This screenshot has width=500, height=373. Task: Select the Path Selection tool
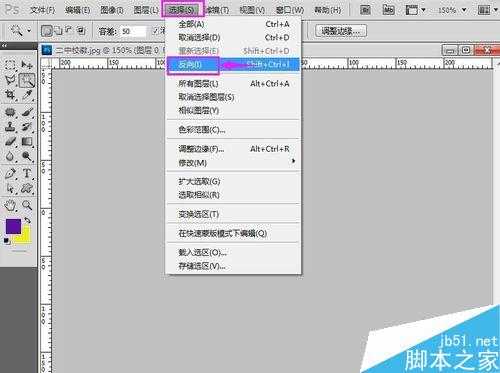pyautogui.click(x=10, y=189)
